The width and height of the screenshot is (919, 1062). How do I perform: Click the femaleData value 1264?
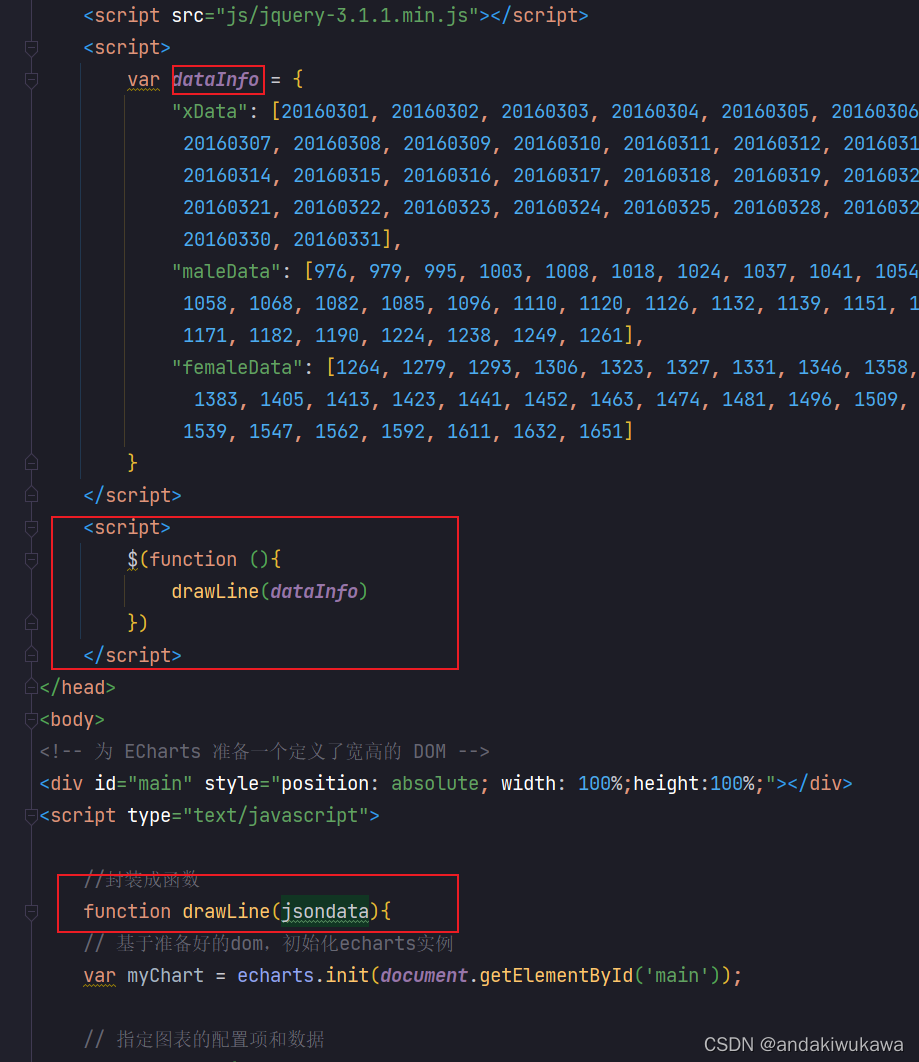(358, 367)
